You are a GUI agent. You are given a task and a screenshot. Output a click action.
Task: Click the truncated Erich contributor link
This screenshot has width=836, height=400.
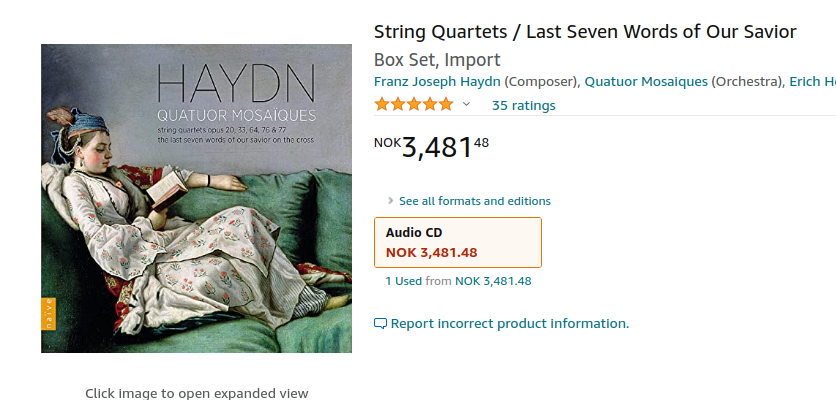coord(811,81)
